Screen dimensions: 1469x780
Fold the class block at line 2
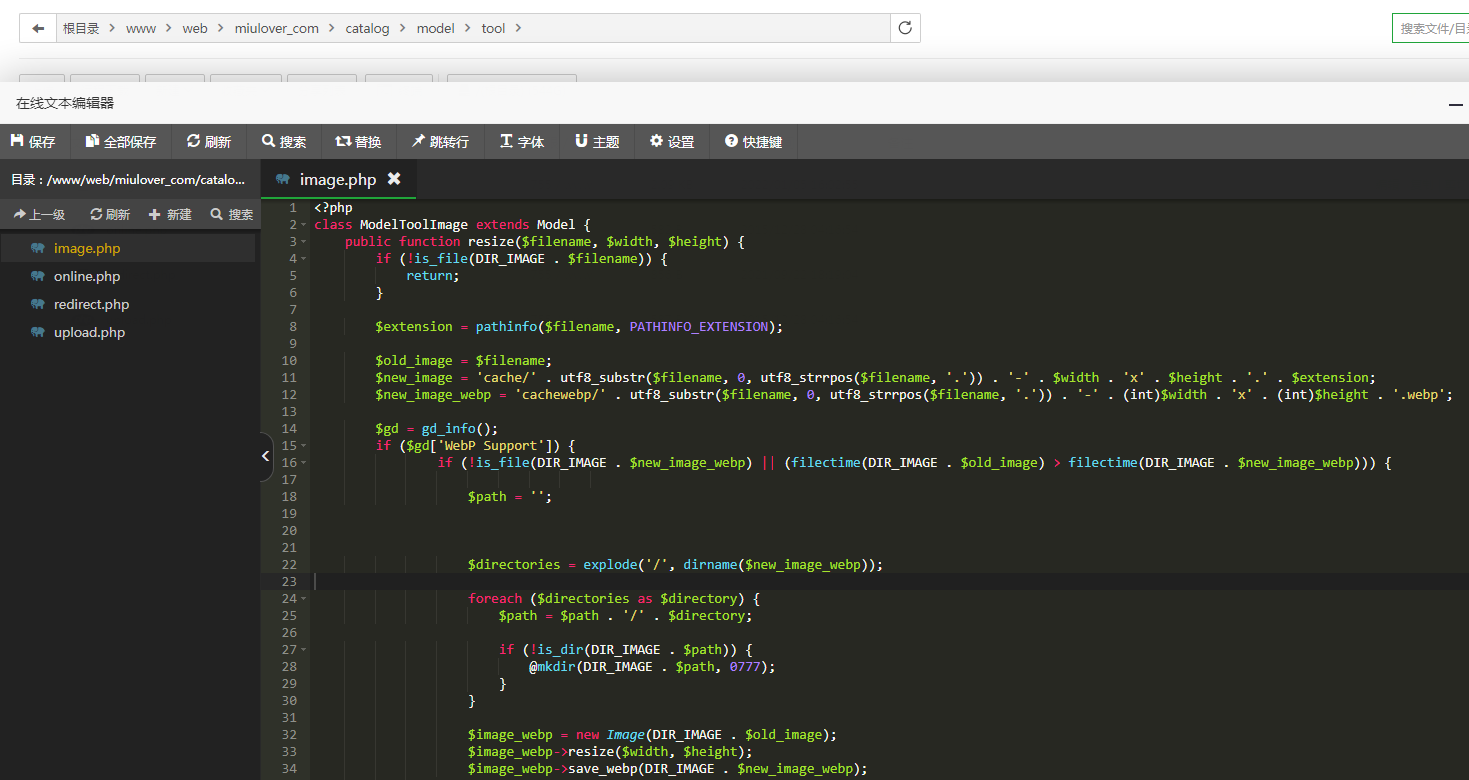[x=303, y=225]
